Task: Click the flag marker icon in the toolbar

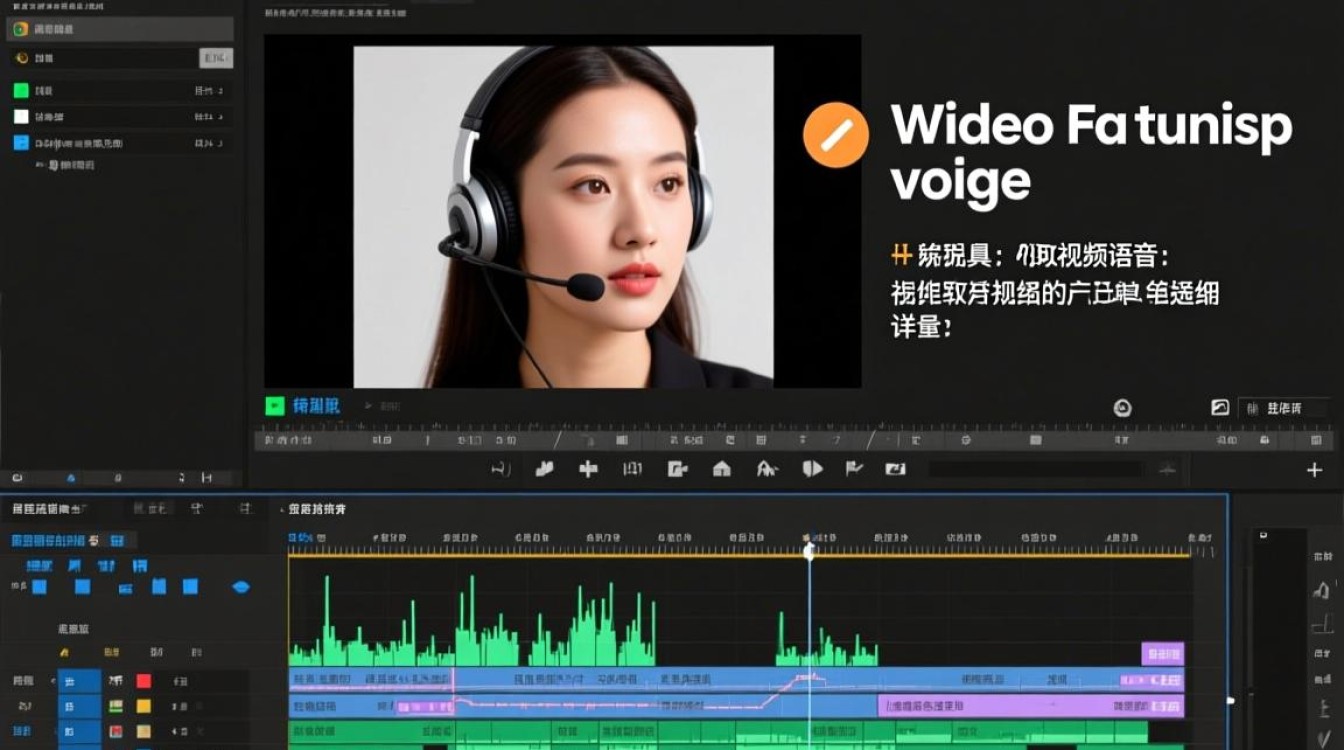Action: point(854,468)
